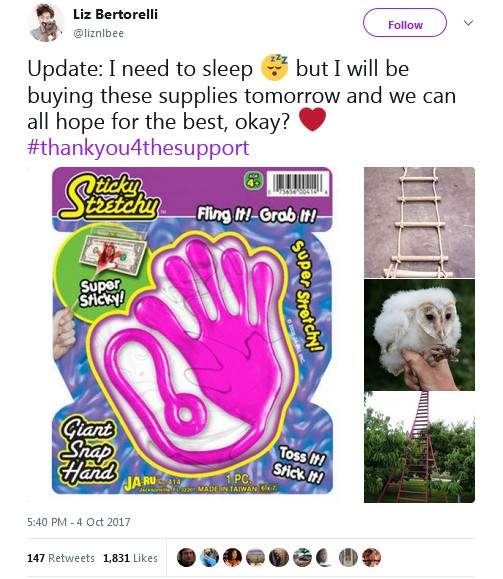The image size is (503, 579).
Task: View the 147 Retweets list
Action: click(x=61, y=558)
